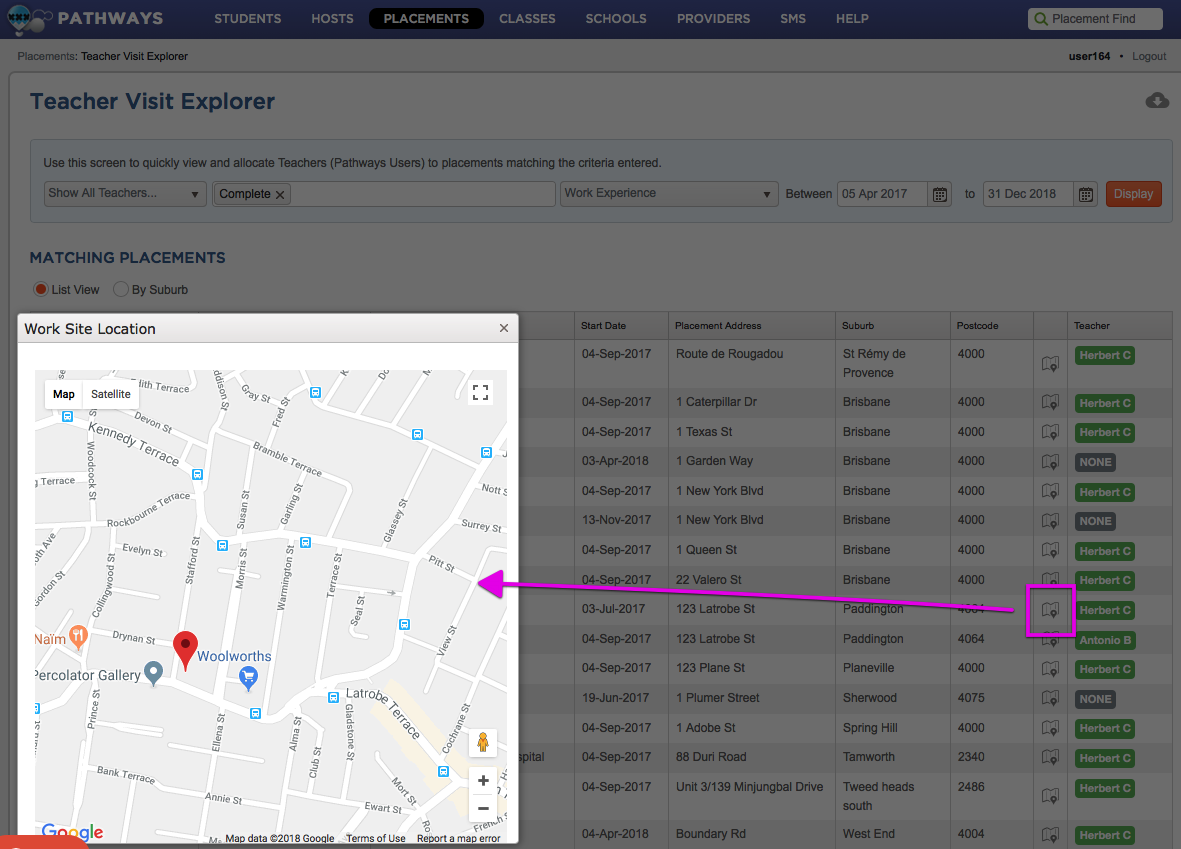1181x849 pixels.
Task: Open map icon for 13-Nov-2017 New York Blvd row
Action: click(1050, 521)
